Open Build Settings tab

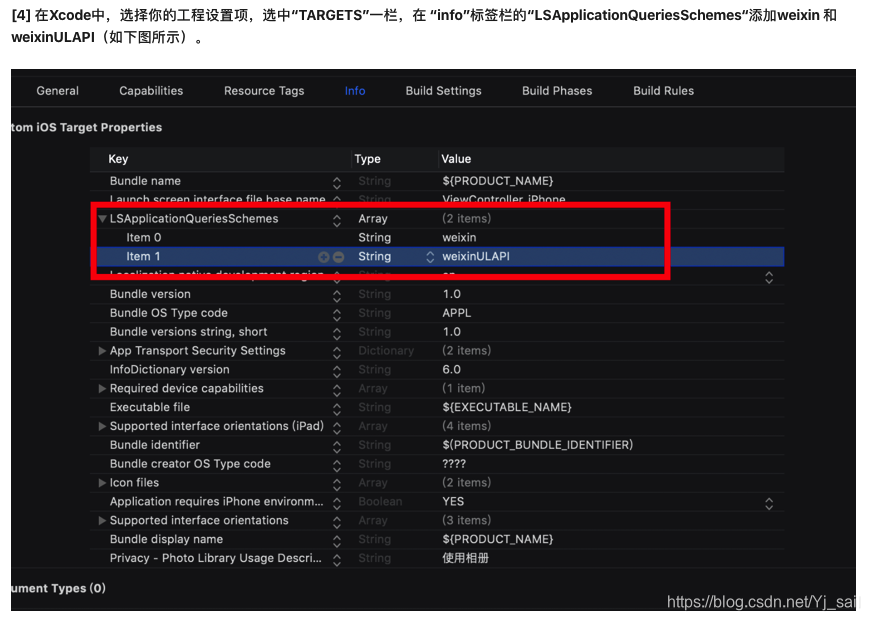[x=443, y=90]
